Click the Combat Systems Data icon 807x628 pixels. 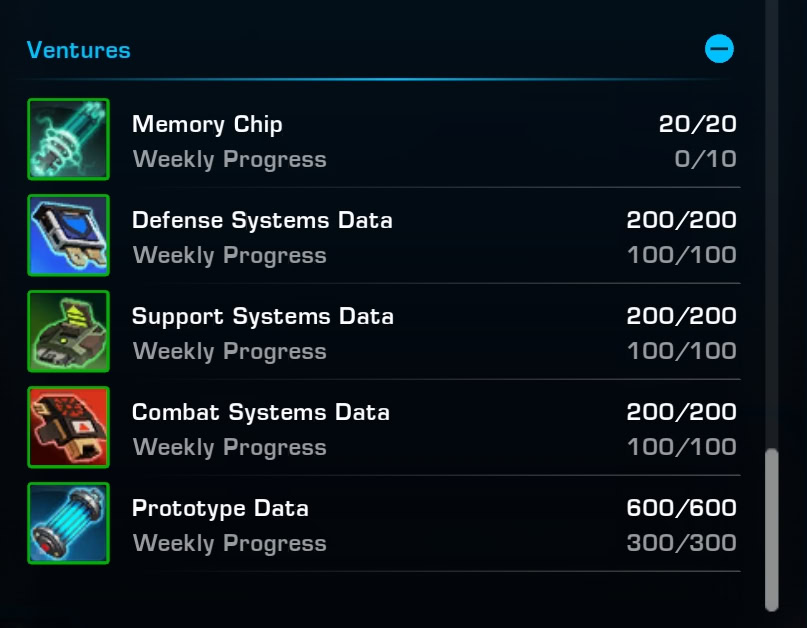point(68,427)
